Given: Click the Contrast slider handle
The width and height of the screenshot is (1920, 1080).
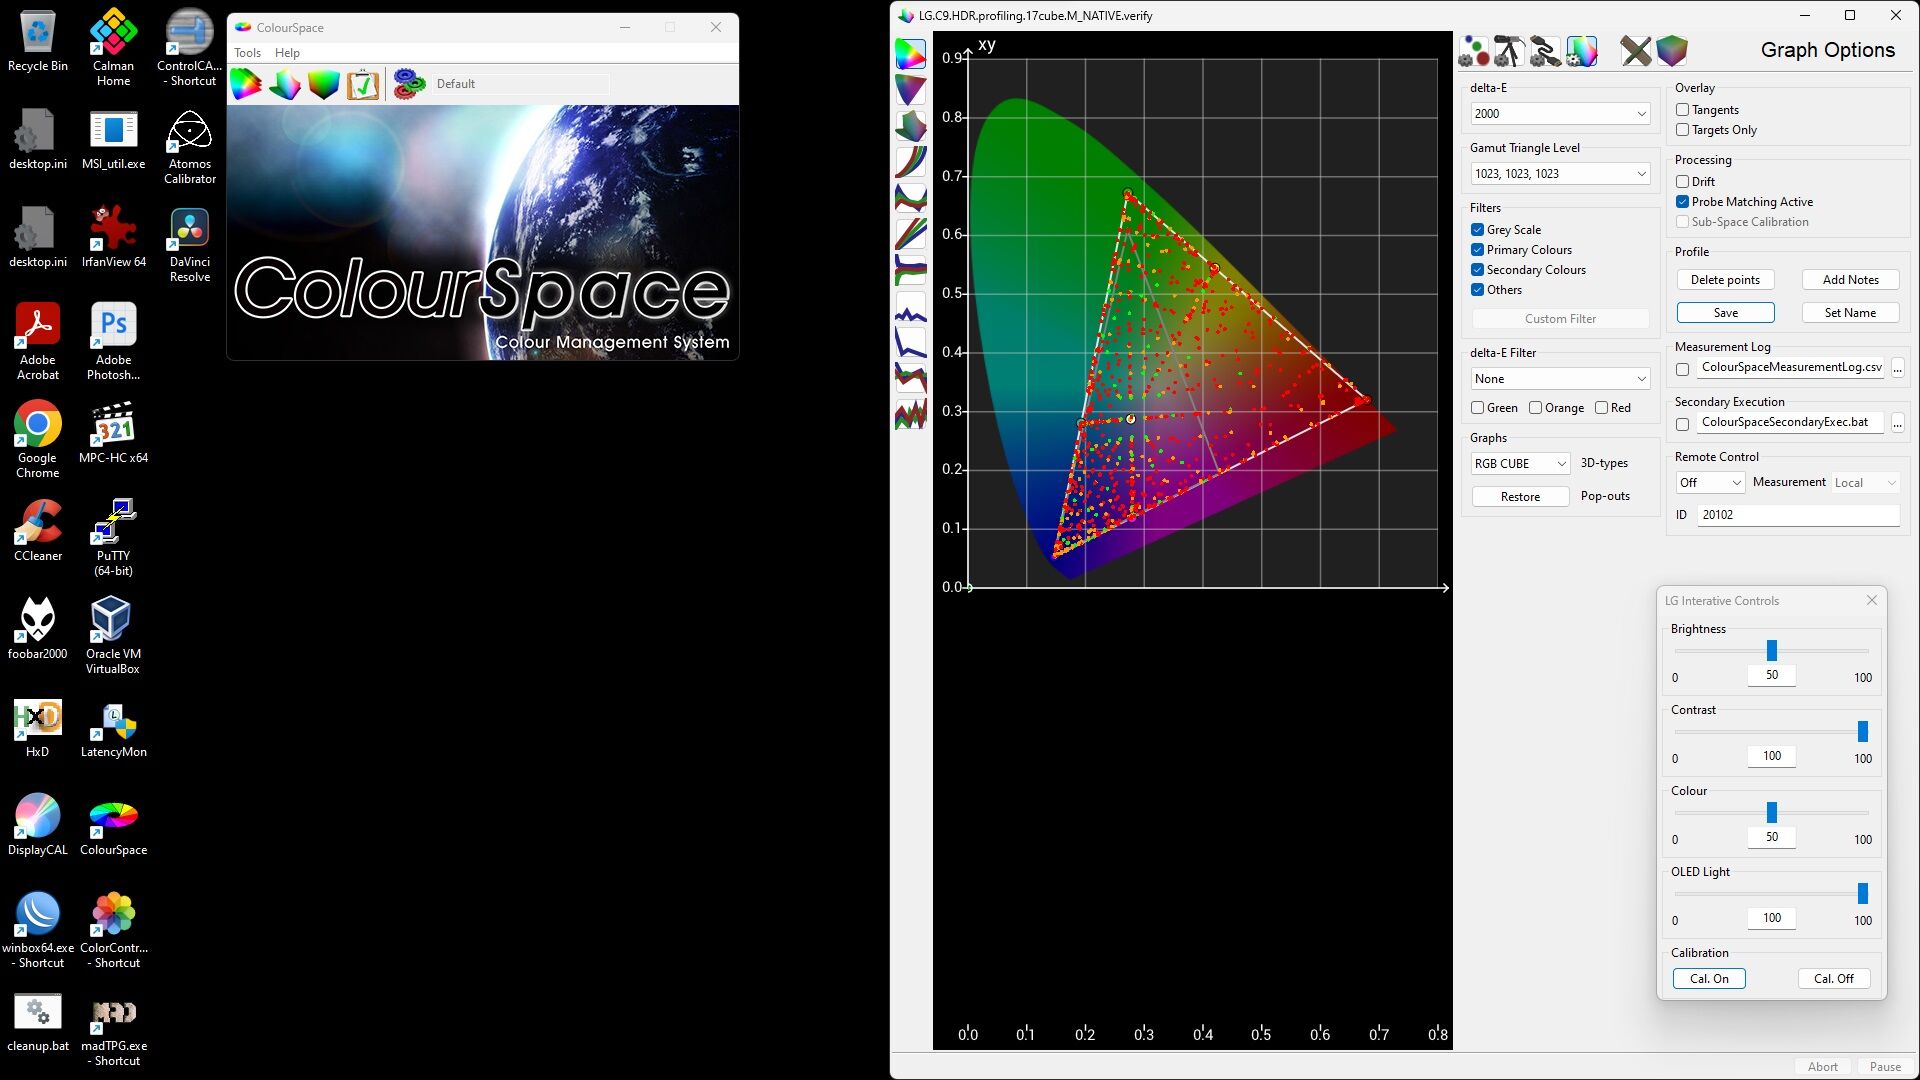Looking at the screenshot, I should coord(1862,732).
